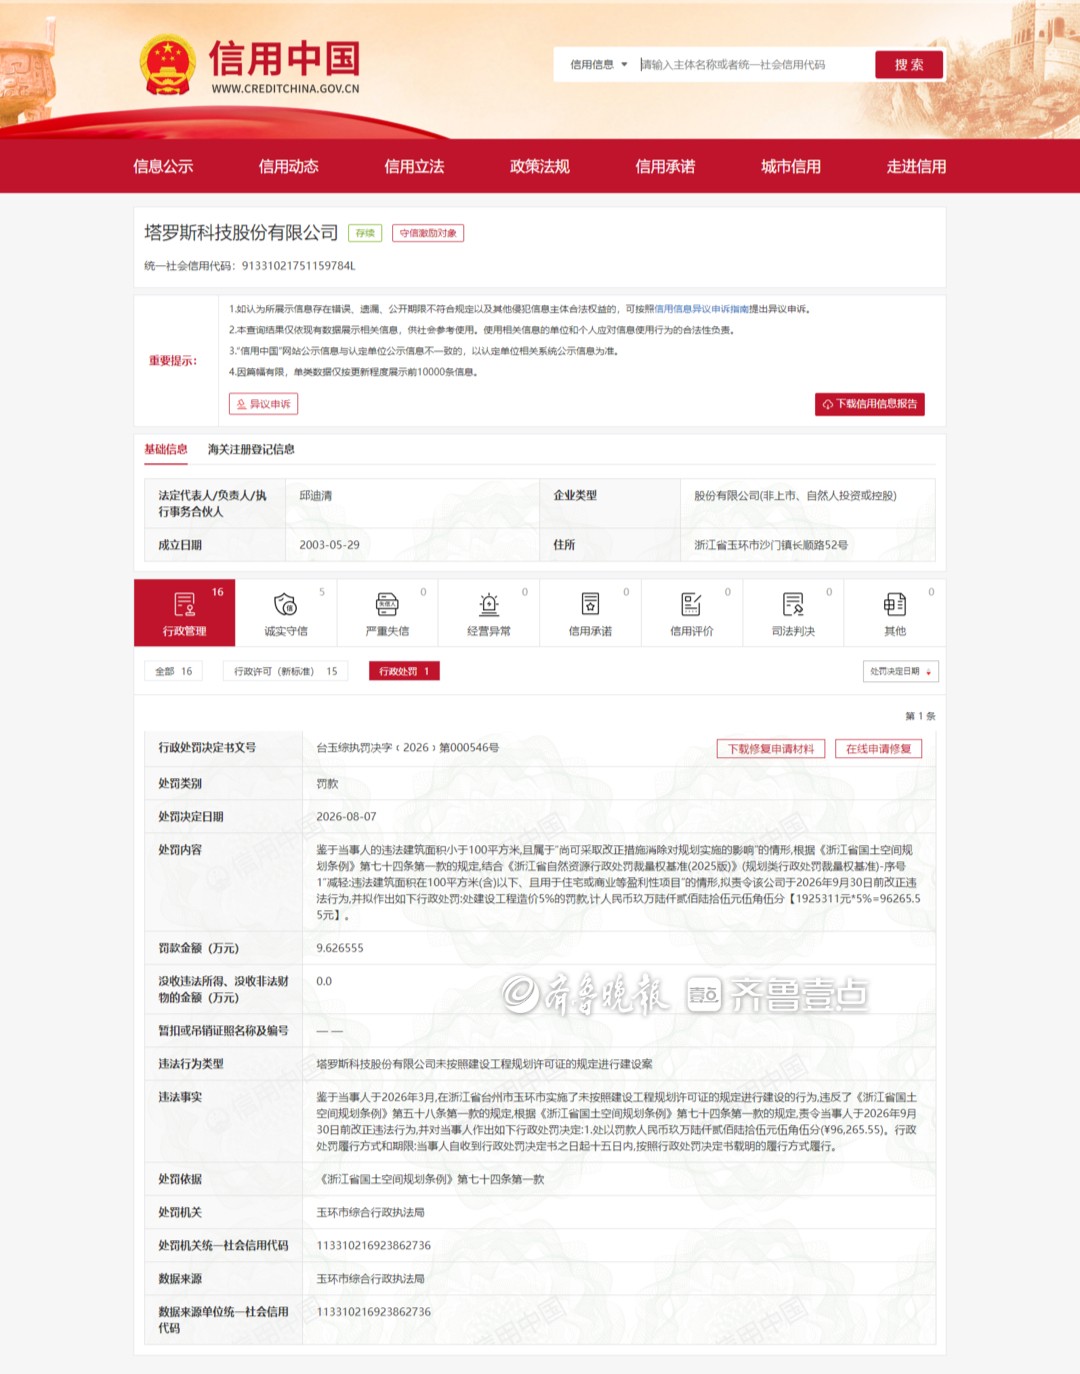Go to the 信用立法 menu item
The width and height of the screenshot is (1080, 1374).
click(x=414, y=166)
